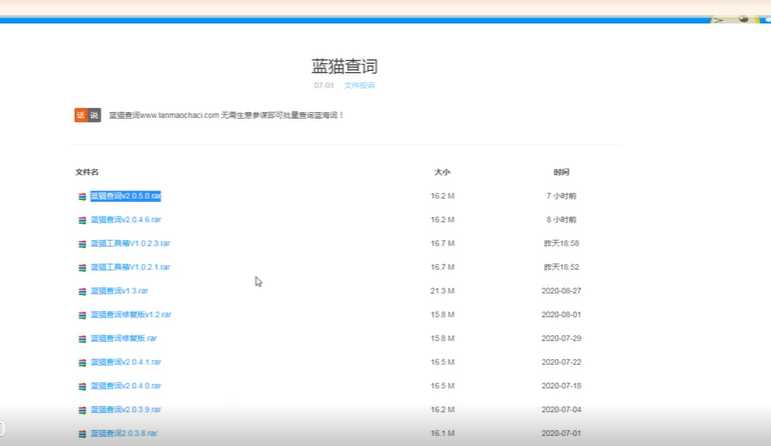This screenshot has width=771, height=446.
Task: Open the 蓝猫查词修复版v1.2.rar link
Action: pos(131,315)
